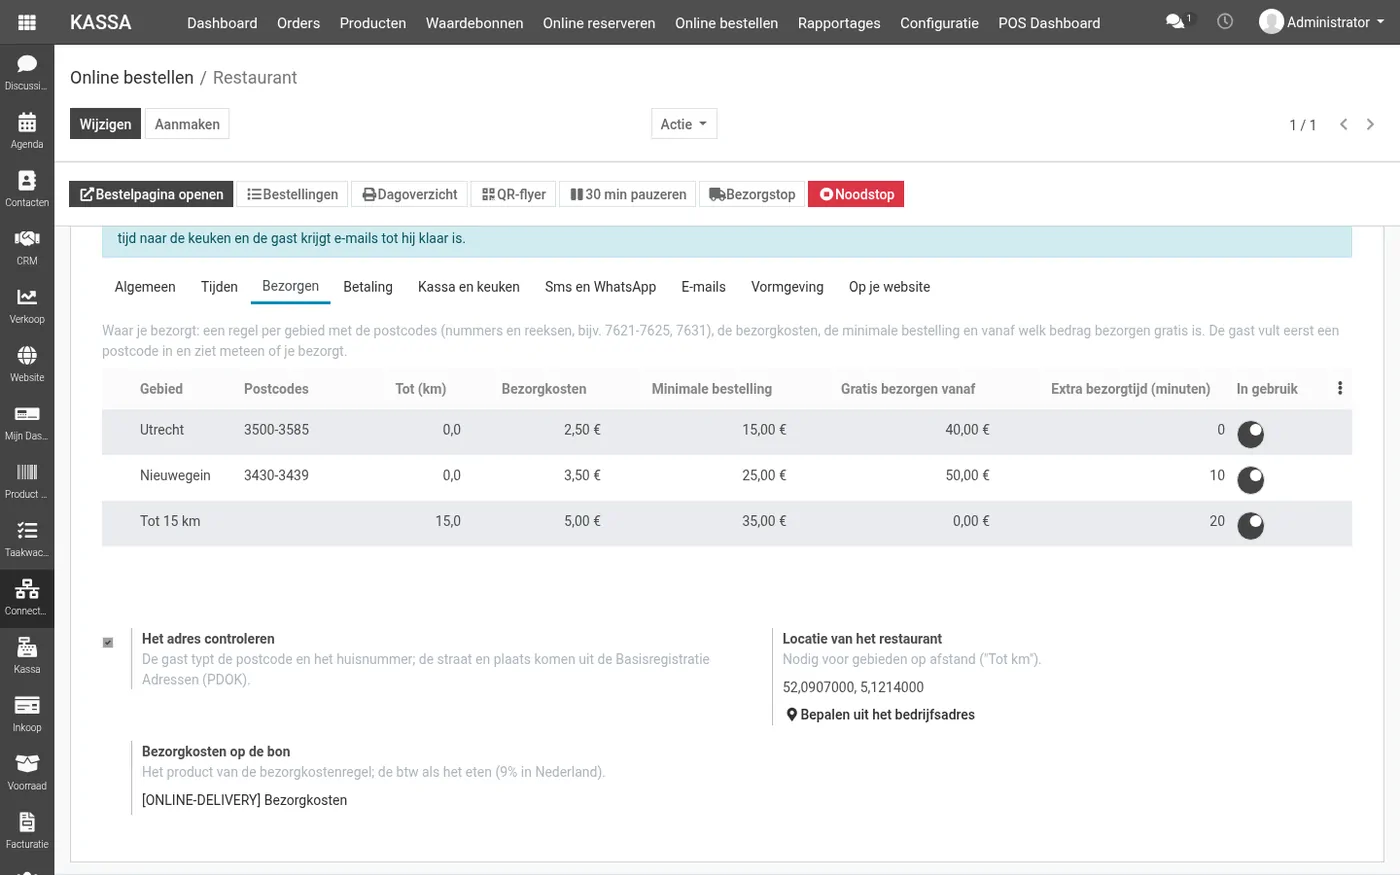Toggle In gebruik for Tot 15 km row
This screenshot has height=875, width=1400.
coord(1251,525)
